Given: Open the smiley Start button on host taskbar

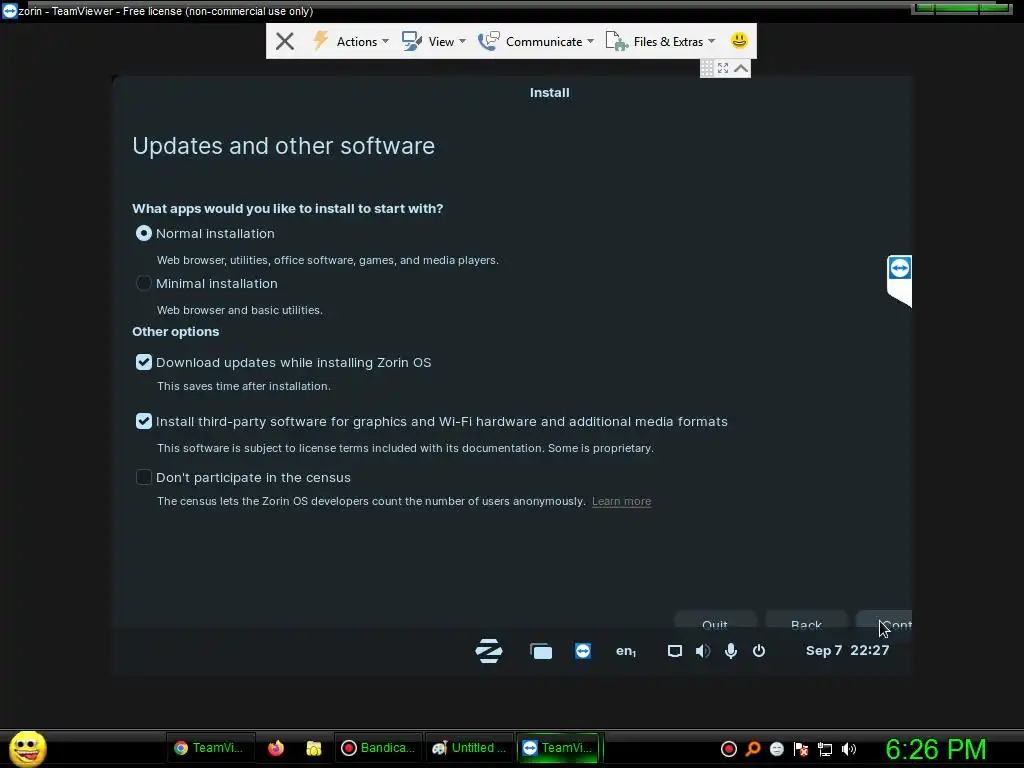Looking at the screenshot, I should pyautogui.click(x=27, y=748).
